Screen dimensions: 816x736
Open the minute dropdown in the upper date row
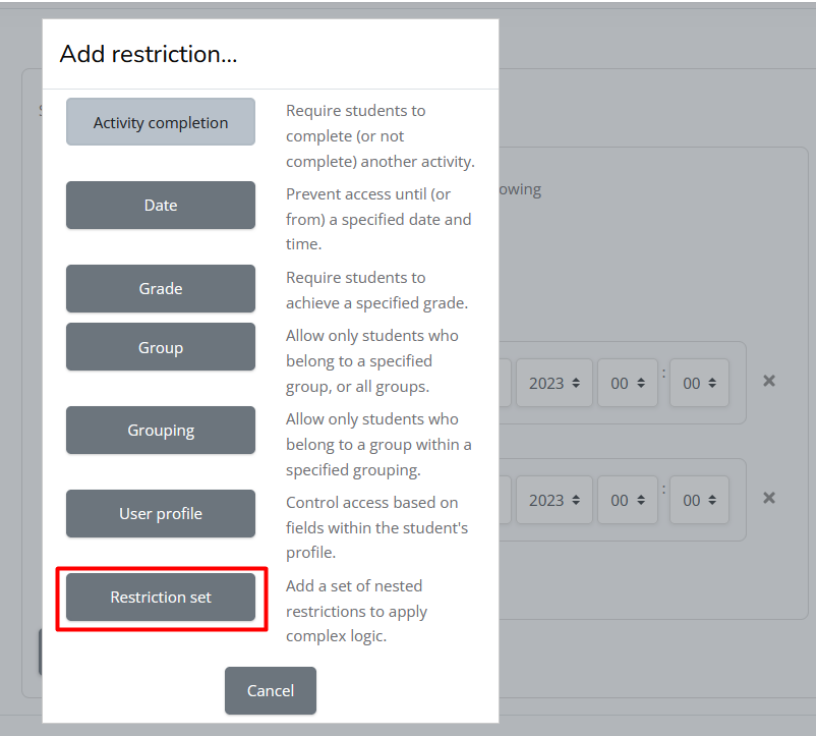[x=699, y=383]
